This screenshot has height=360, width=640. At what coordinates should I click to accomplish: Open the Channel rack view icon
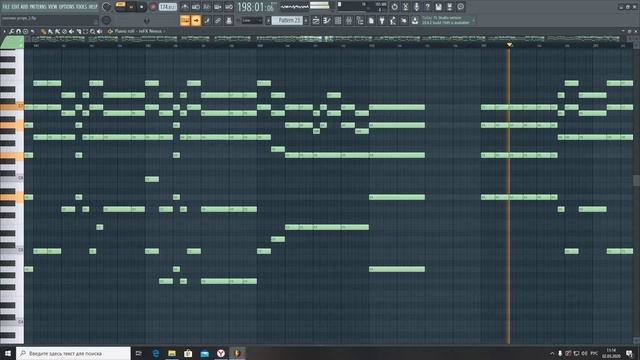click(338, 20)
